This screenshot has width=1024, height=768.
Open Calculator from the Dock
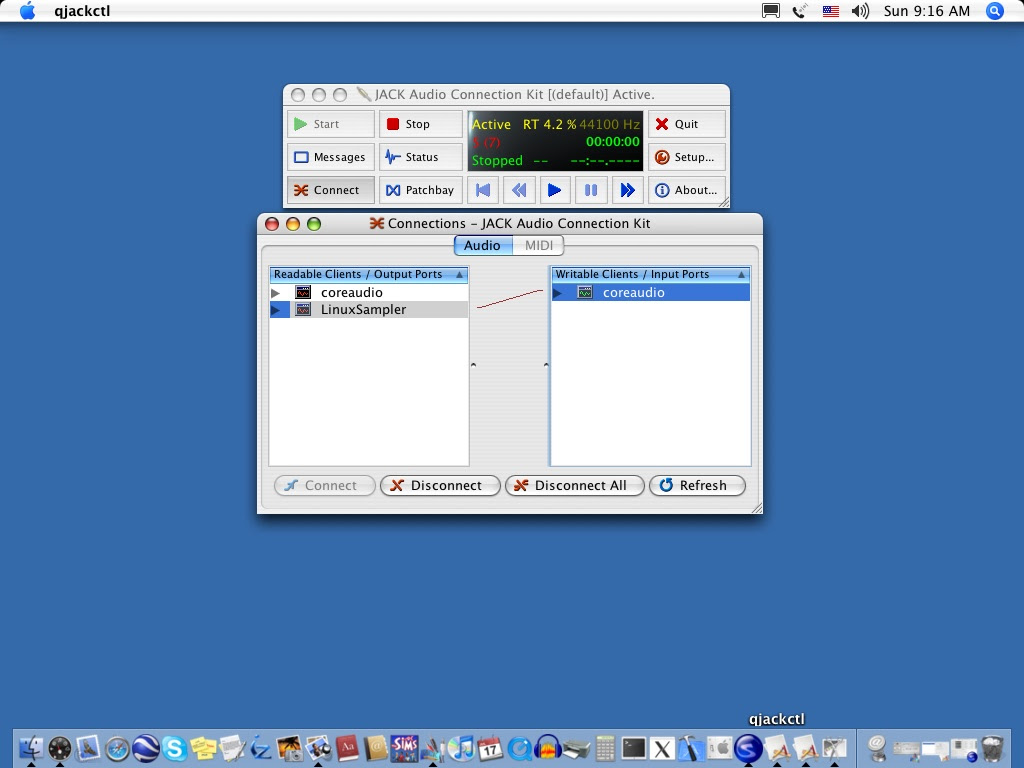[605, 748]
